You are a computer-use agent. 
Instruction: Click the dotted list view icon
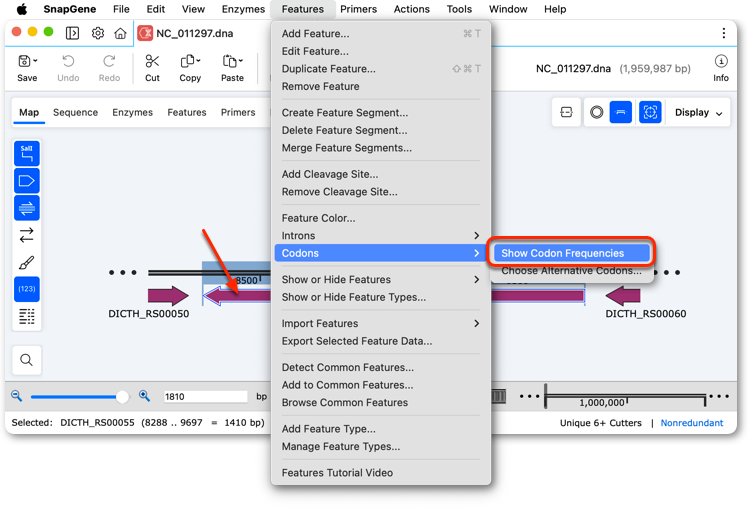tap(27, 316)
